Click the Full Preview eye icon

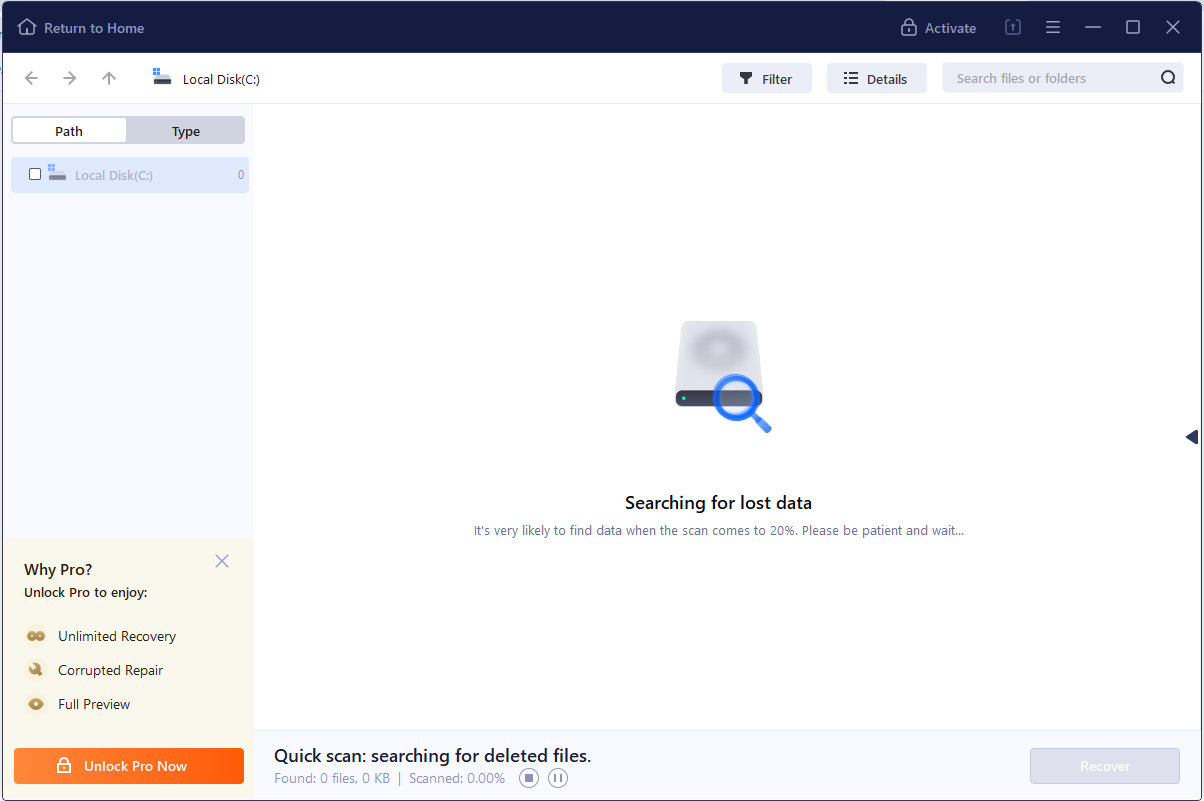coord(36,704)
